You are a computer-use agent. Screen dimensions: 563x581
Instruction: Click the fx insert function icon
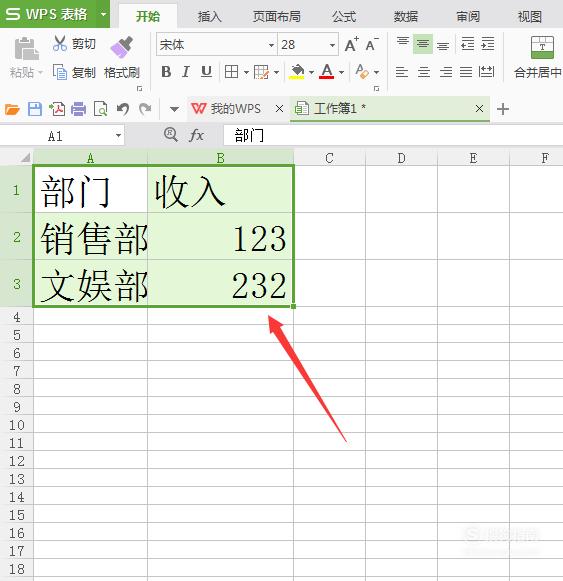pyautogui.click(x=196, y=135)
